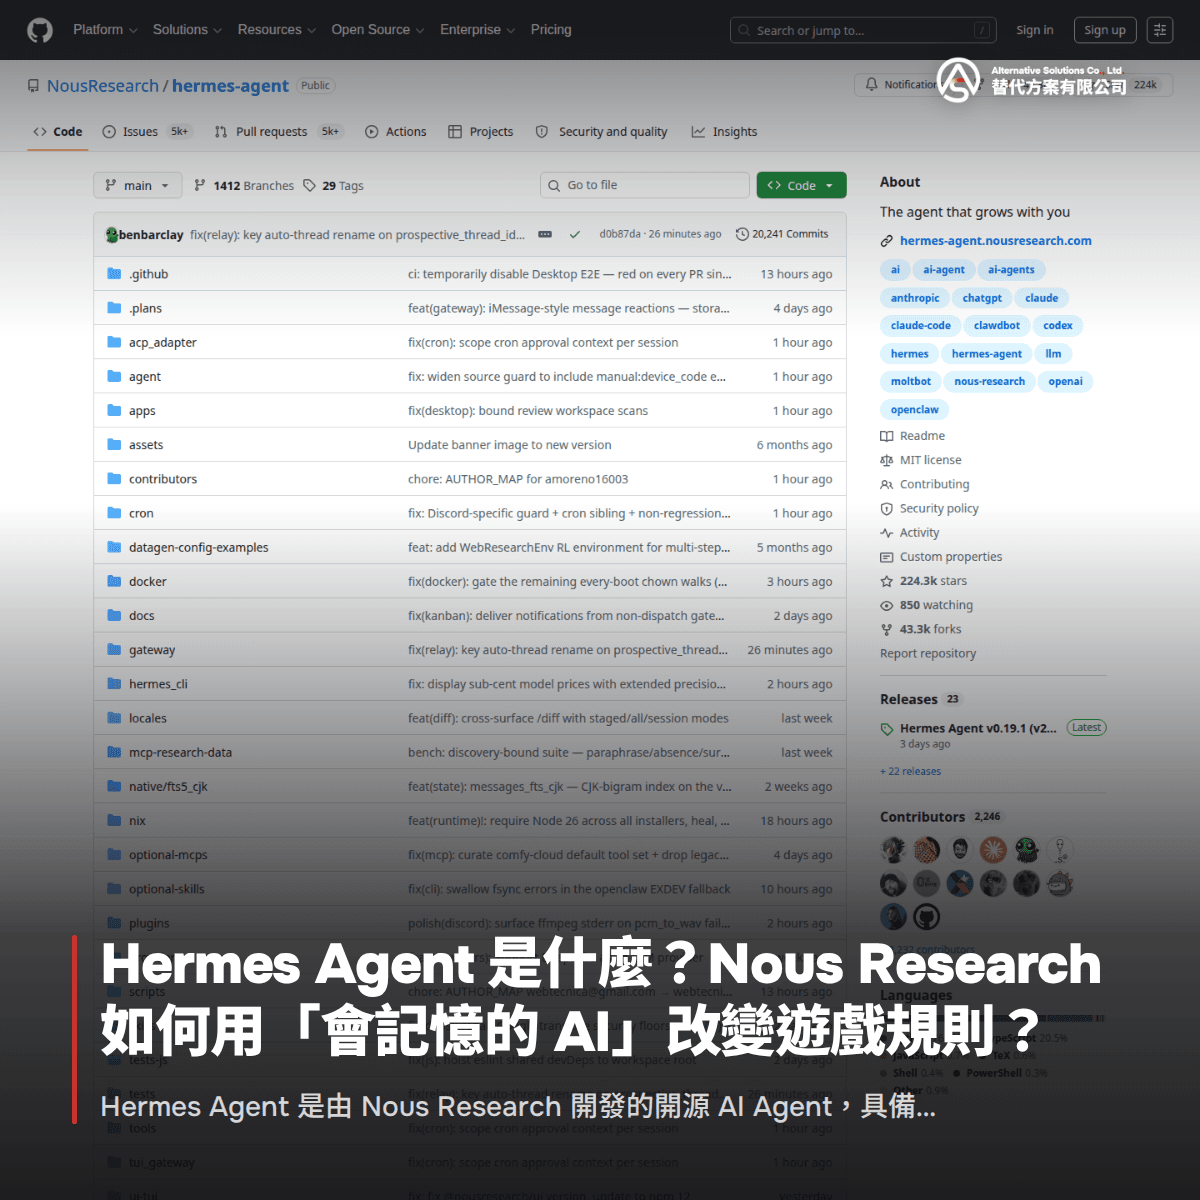Focus the Search or jump to field
This screenshot has width=1200, height=1200.
point(864,30)
